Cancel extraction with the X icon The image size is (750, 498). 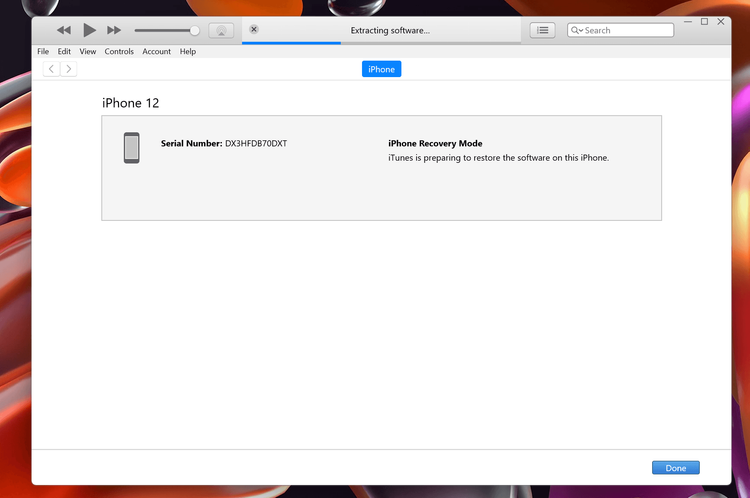[x=254, y=30]
